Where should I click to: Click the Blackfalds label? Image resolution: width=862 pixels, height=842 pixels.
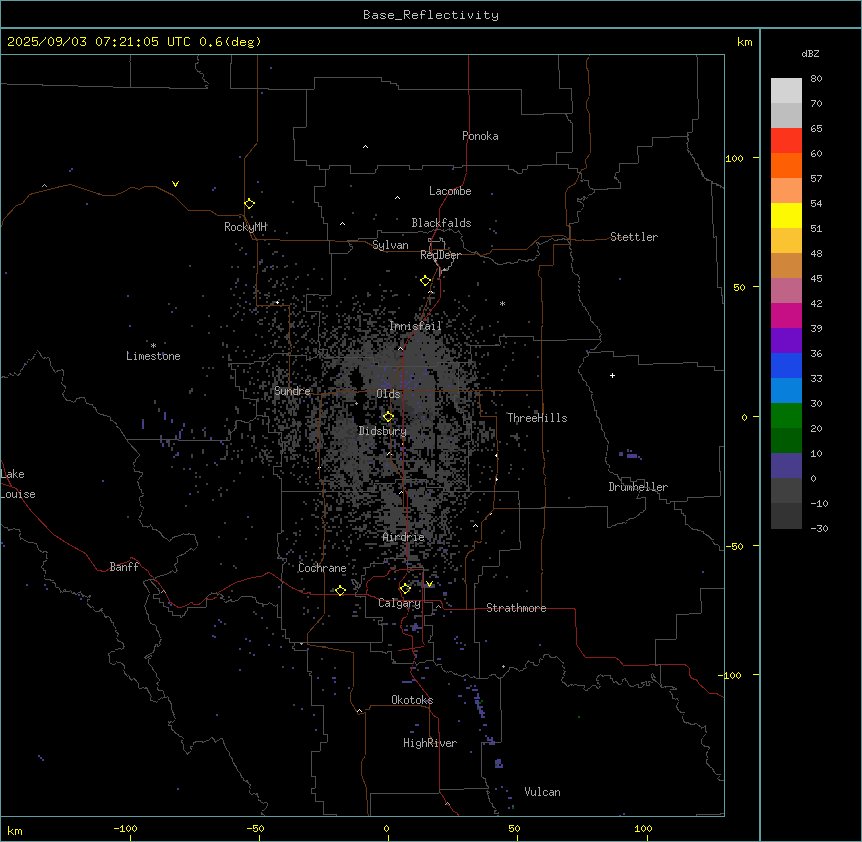tap(441, 223)
